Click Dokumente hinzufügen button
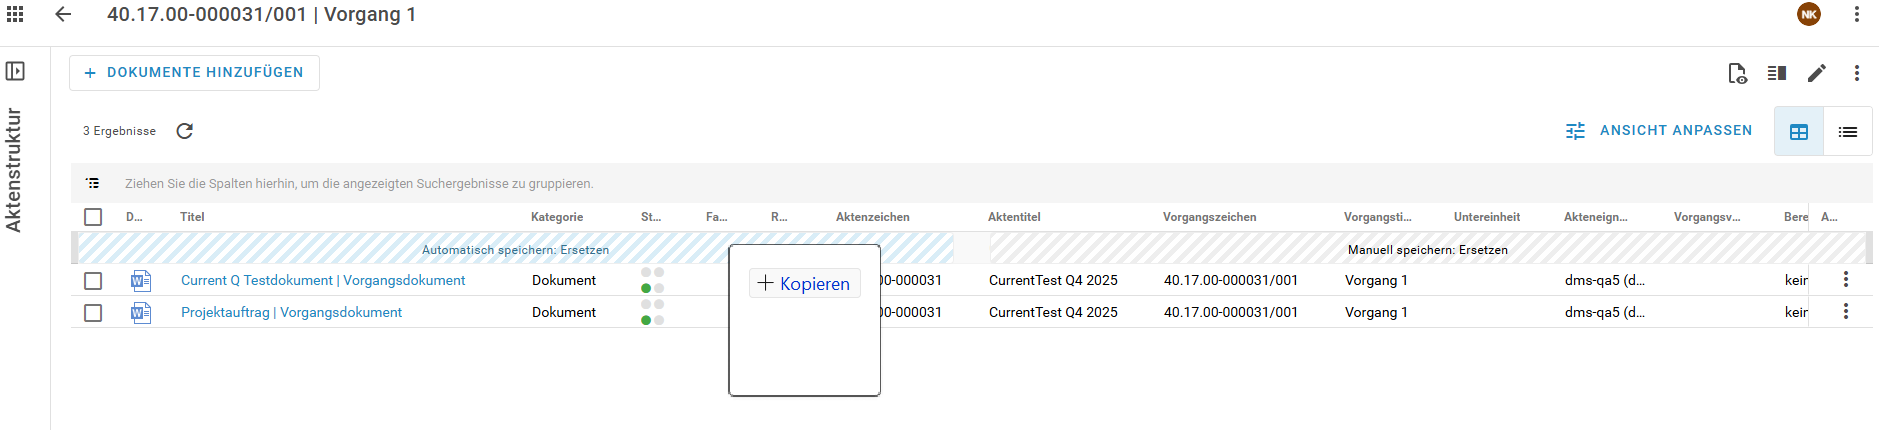Viewport: 1879px width, 430px height. pyautogui.click(x=194, y=73)
